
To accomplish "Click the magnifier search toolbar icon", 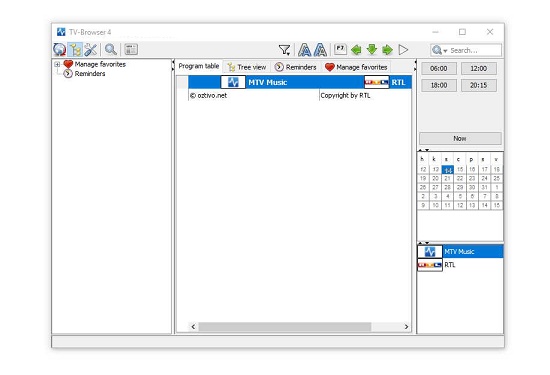I will pyautogui.click(x=111, y=49).
